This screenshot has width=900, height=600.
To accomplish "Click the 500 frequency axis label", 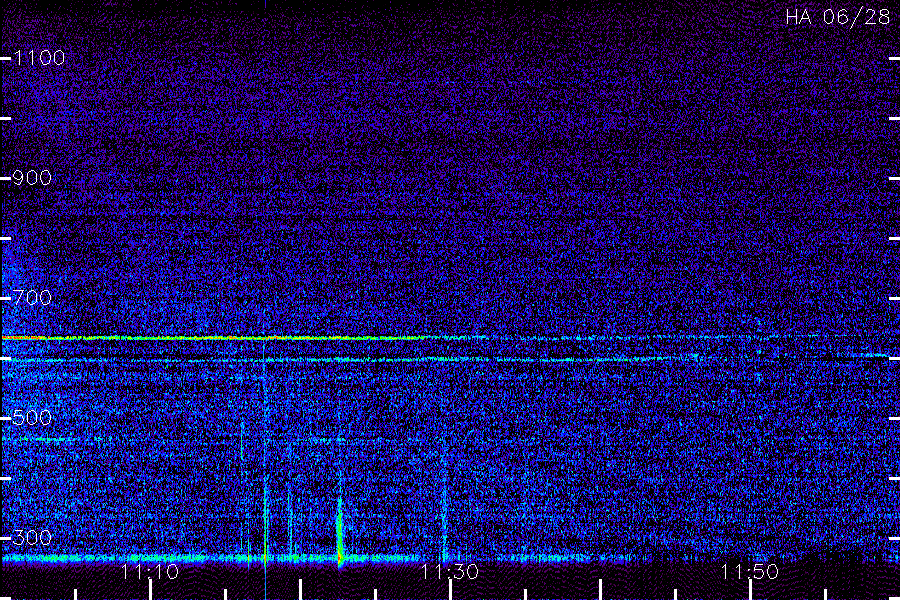I will (x=32, y=418).
